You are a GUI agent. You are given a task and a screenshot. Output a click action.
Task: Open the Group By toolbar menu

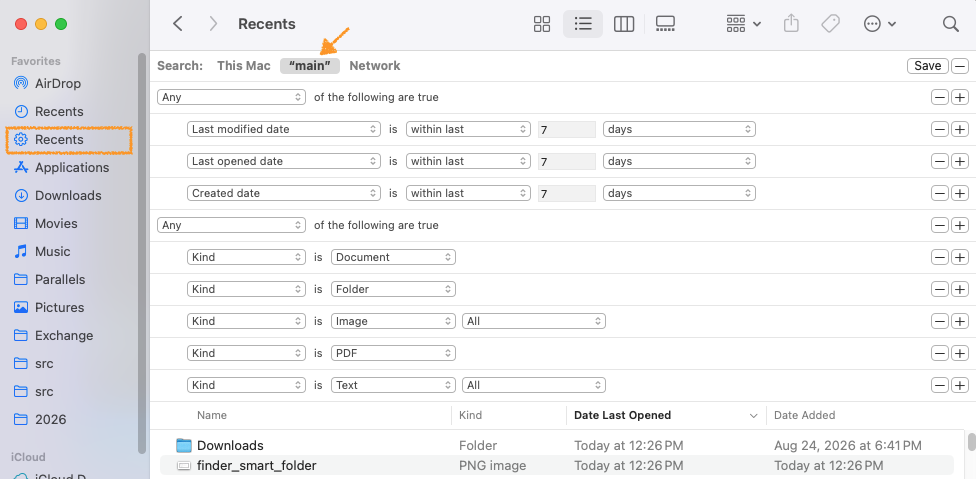point(743,24)
